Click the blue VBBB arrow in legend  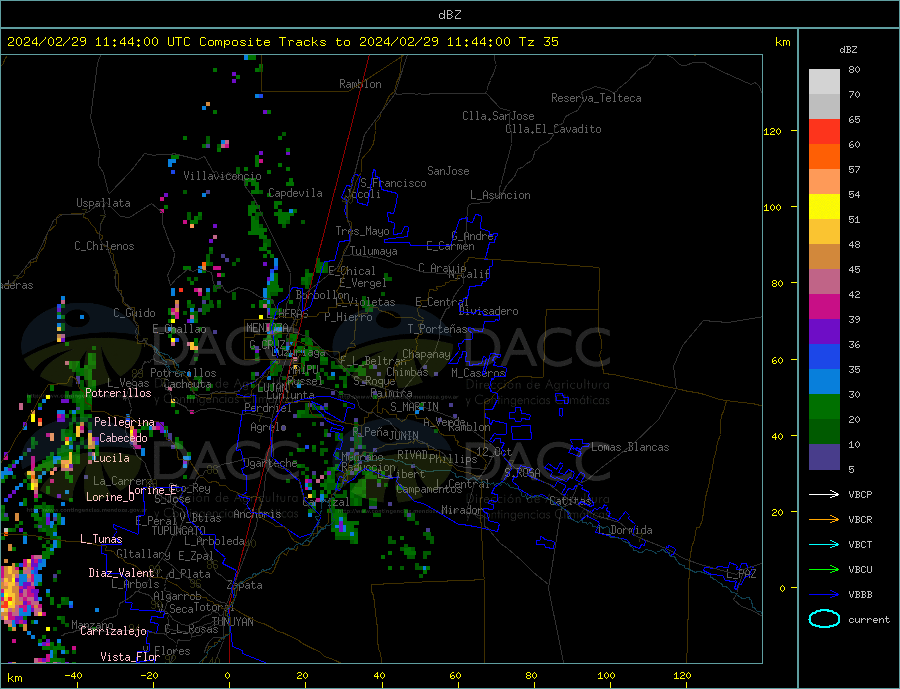pos(824,595)
